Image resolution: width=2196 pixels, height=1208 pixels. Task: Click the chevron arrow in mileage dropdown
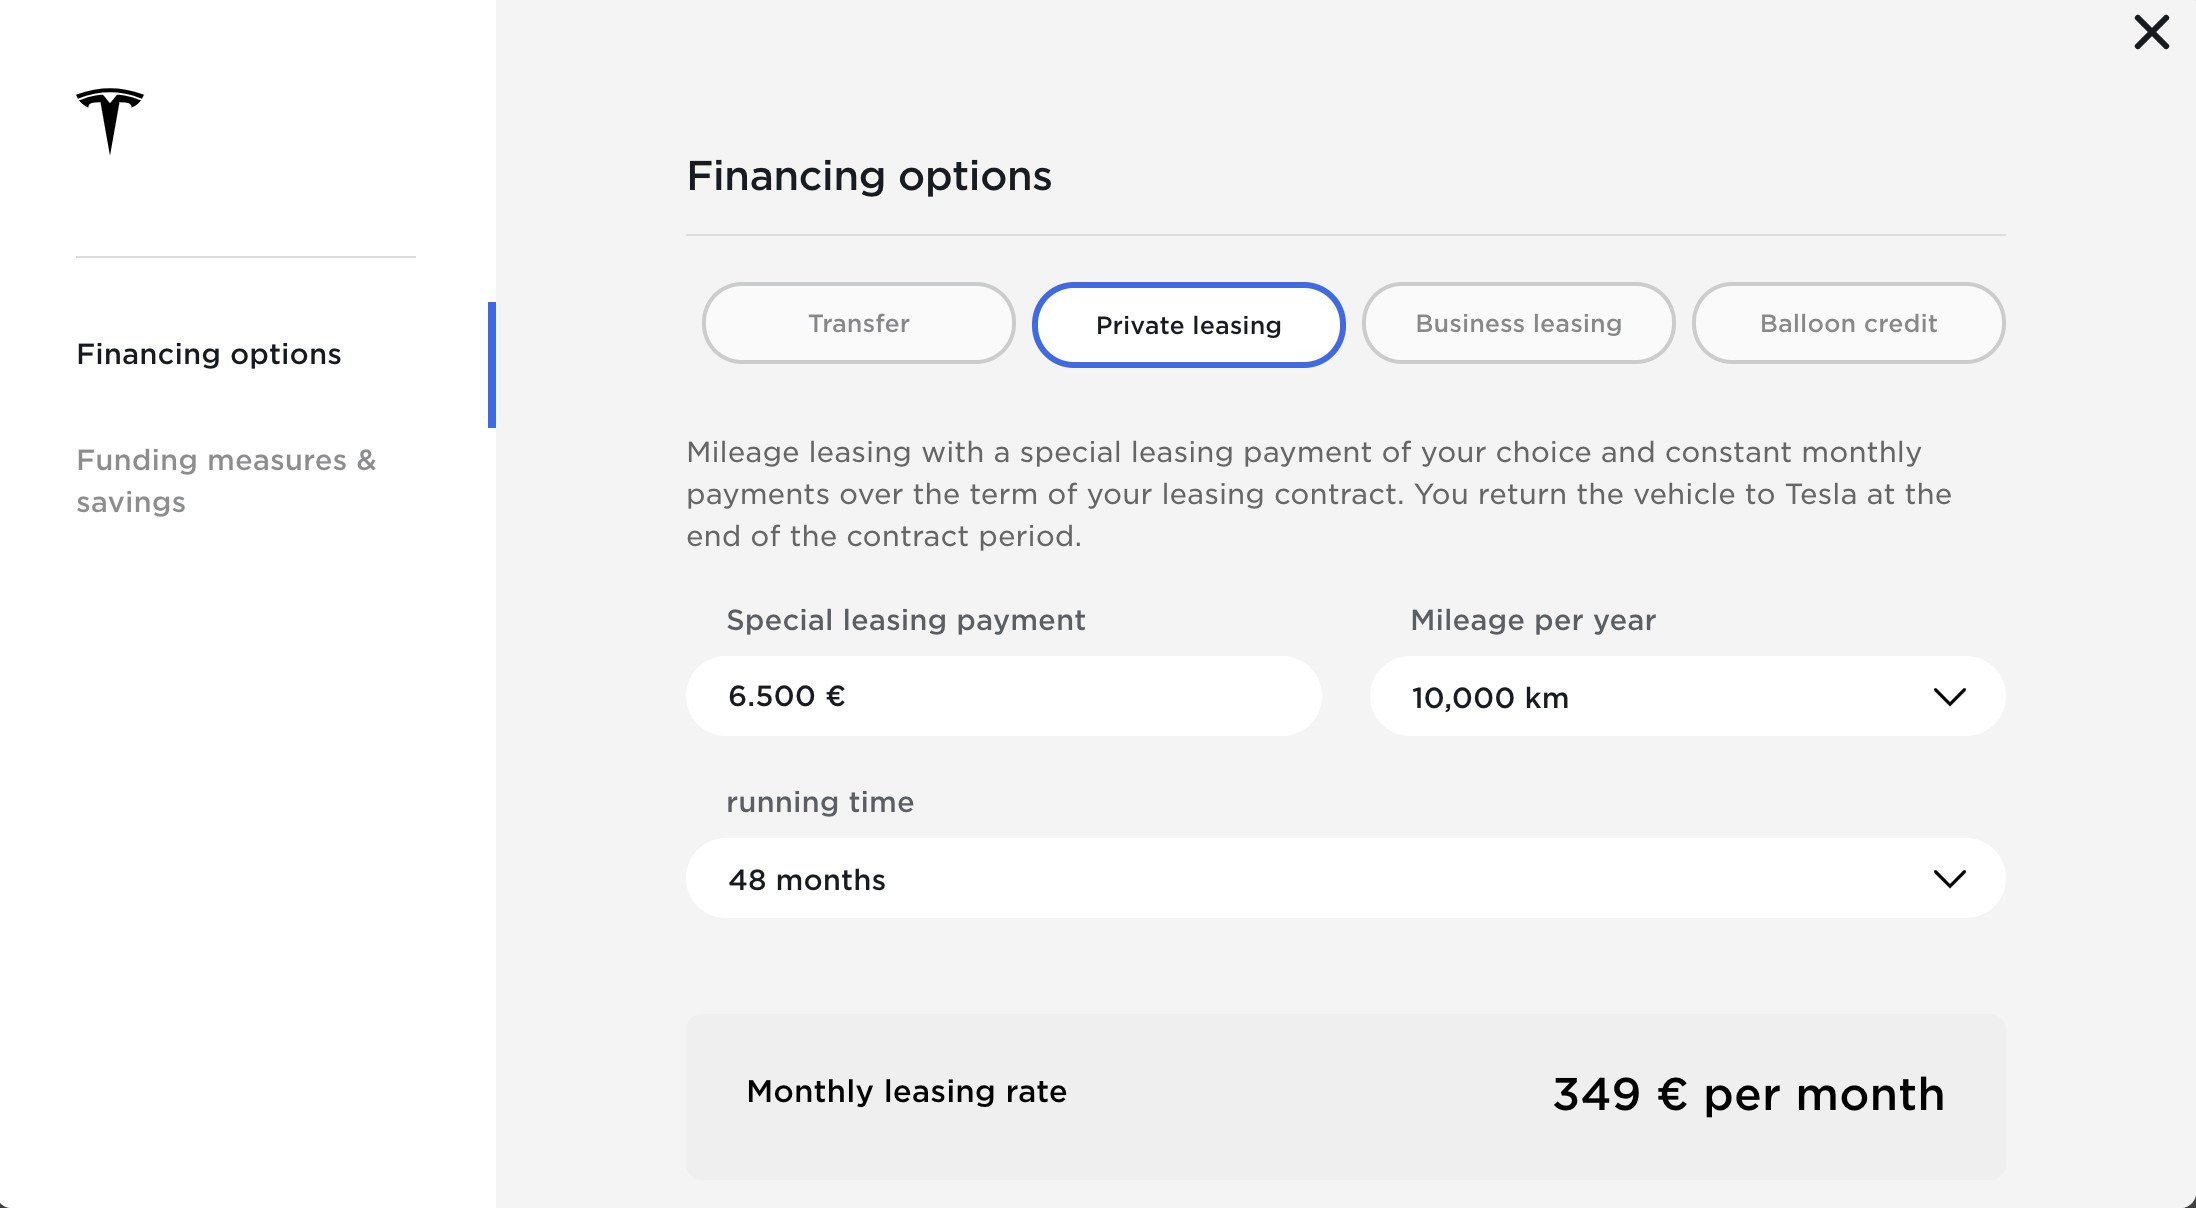1949,697
